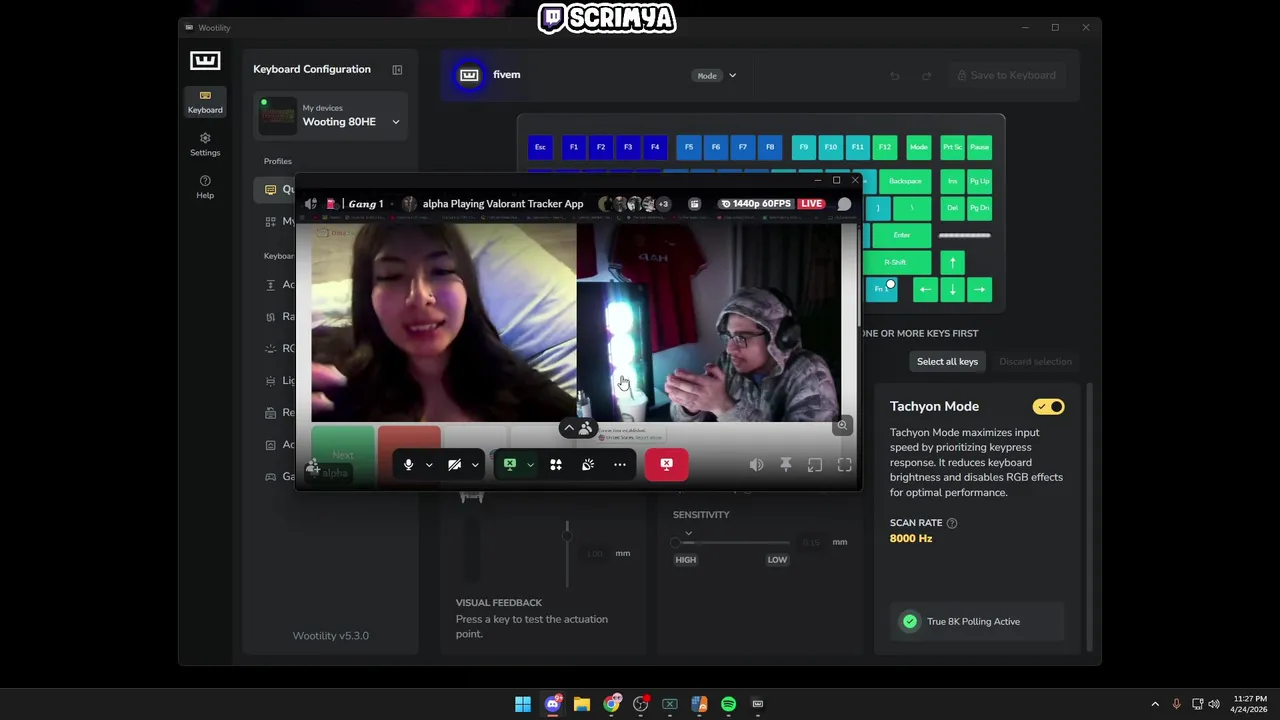Click the 8000 Hz scan rate value

911,538
